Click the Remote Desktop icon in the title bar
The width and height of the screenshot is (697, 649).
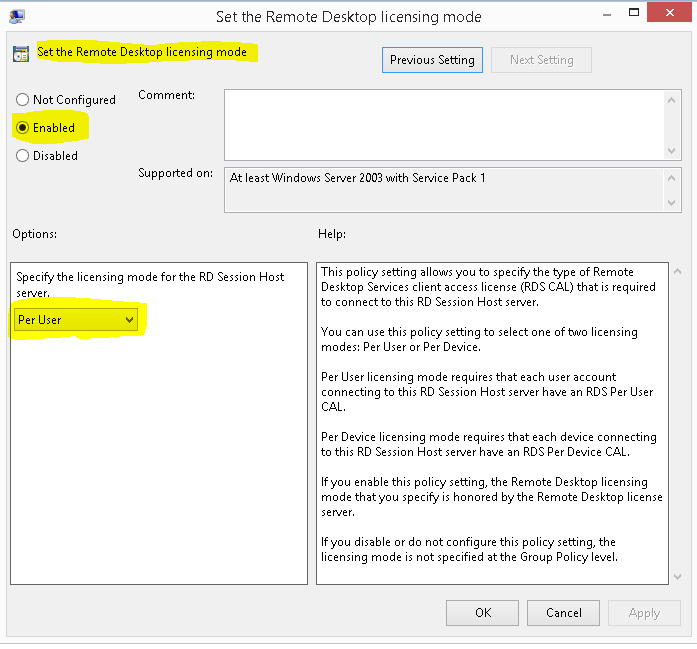17,17
